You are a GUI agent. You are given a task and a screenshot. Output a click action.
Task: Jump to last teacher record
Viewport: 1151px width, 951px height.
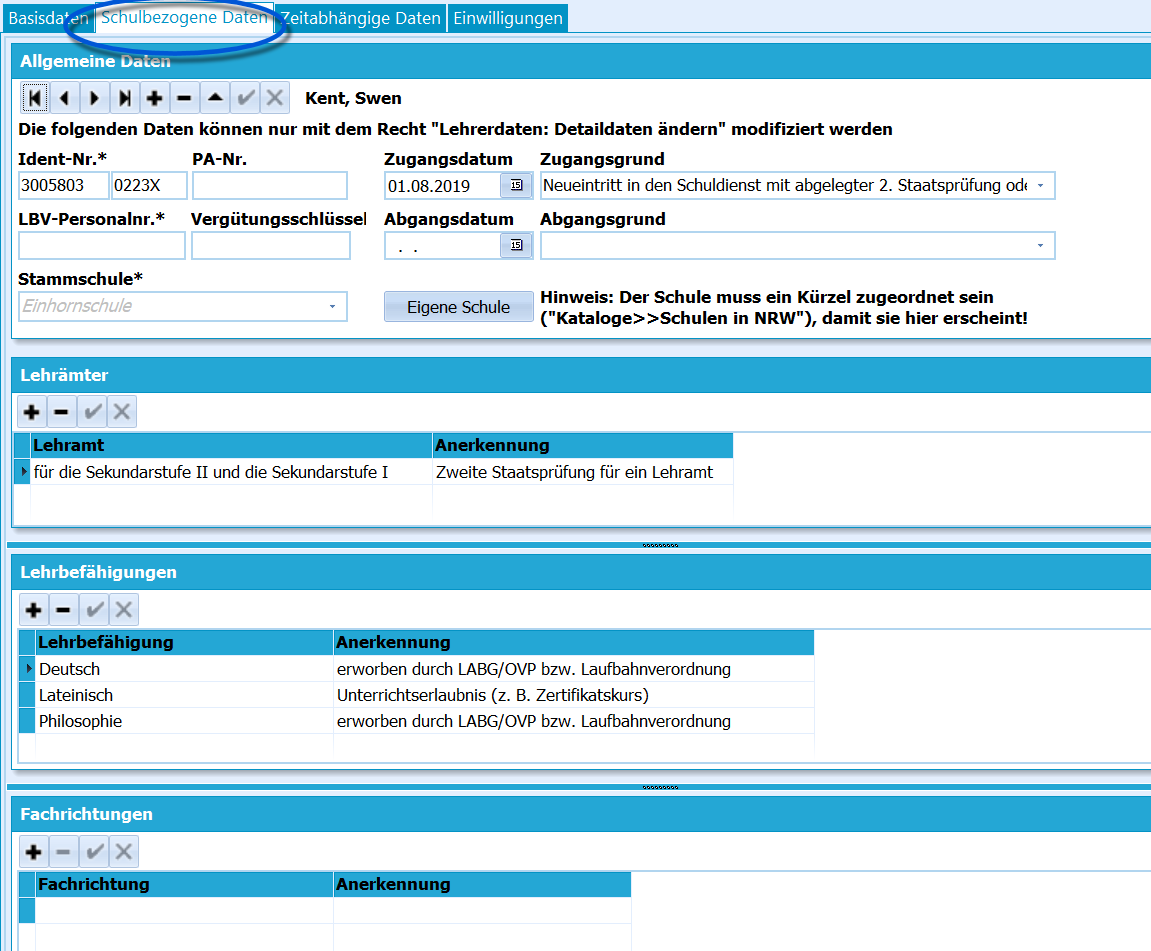pyautogui.click(x=125, y=98)
